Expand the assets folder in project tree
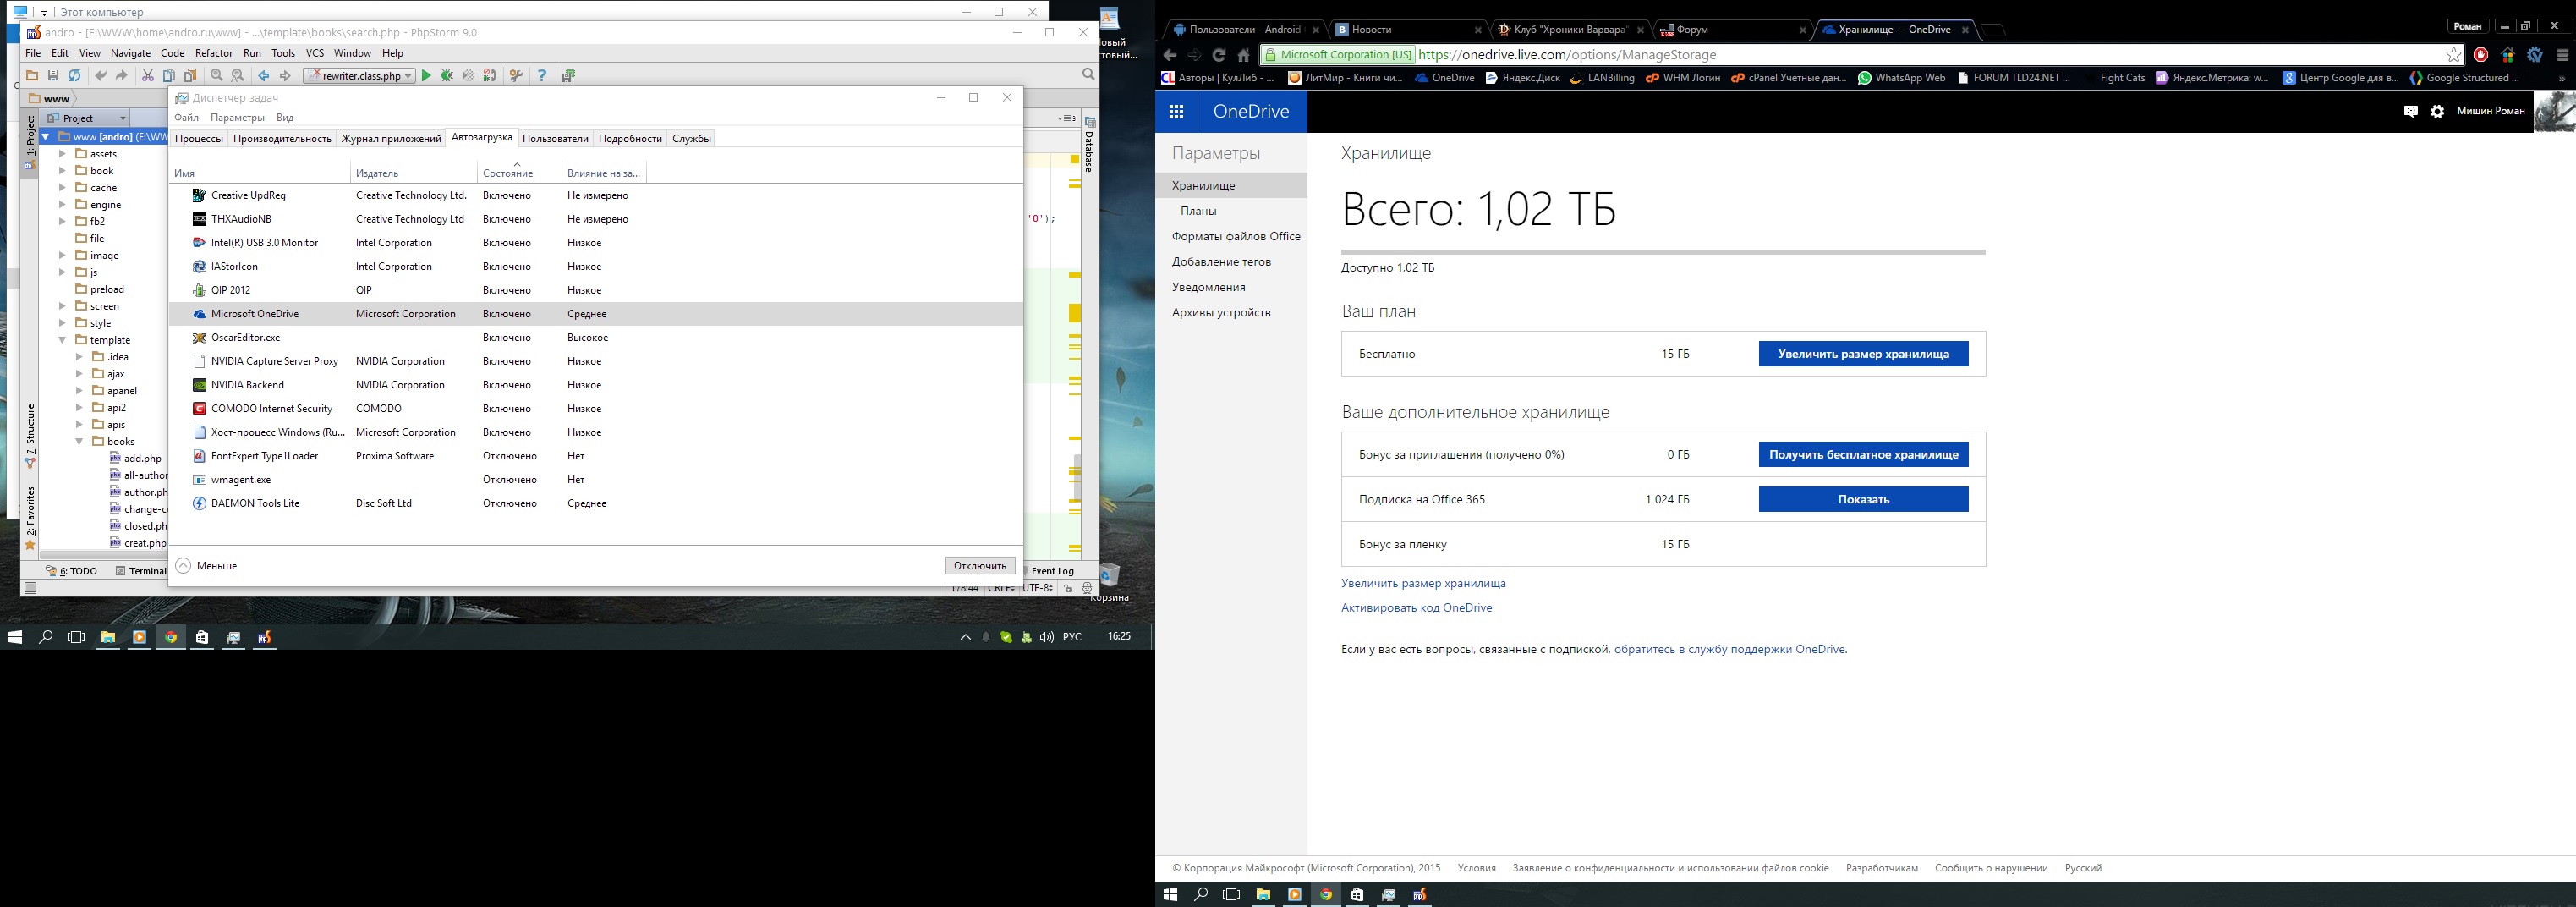Screen dimensions: 2576x907 tap(62, 154)
